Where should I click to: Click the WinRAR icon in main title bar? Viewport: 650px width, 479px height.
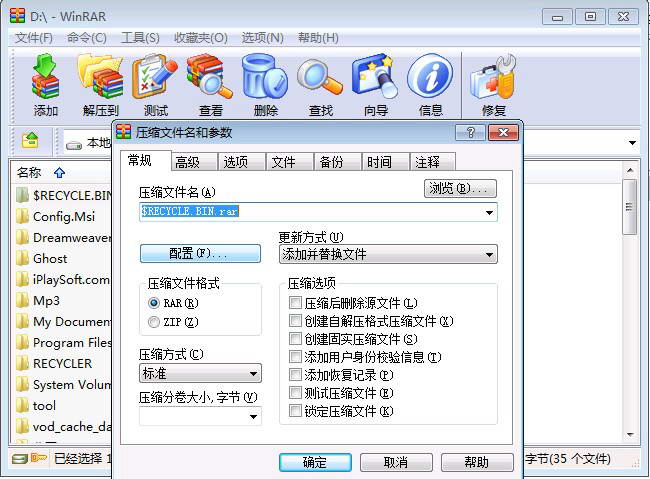click(x=17, y=15)
